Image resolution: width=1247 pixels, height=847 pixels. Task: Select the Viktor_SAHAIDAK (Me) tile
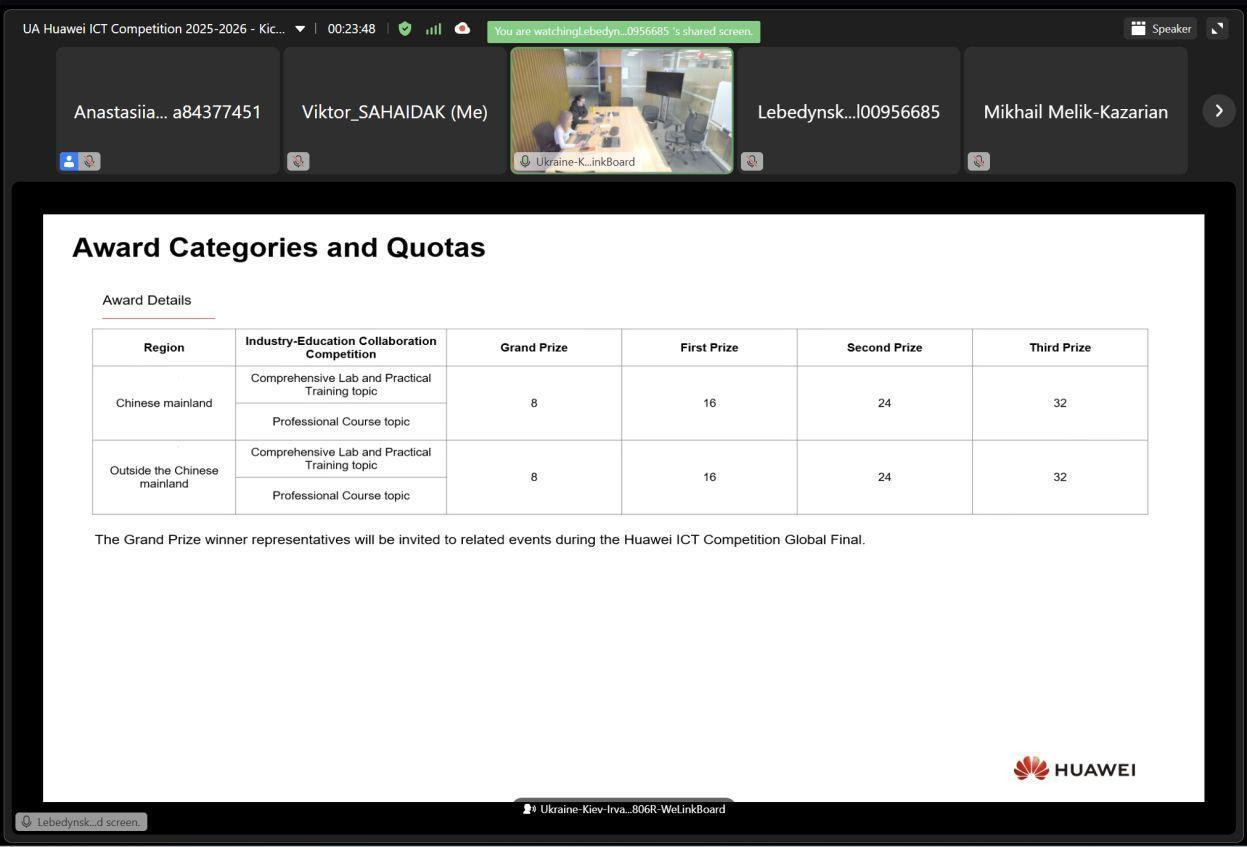(x=394, y=111)
